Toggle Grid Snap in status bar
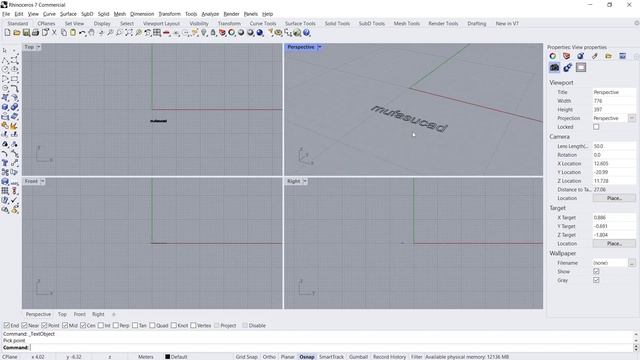The width and height of the screenshot is (640, 360). click(247, 357)
